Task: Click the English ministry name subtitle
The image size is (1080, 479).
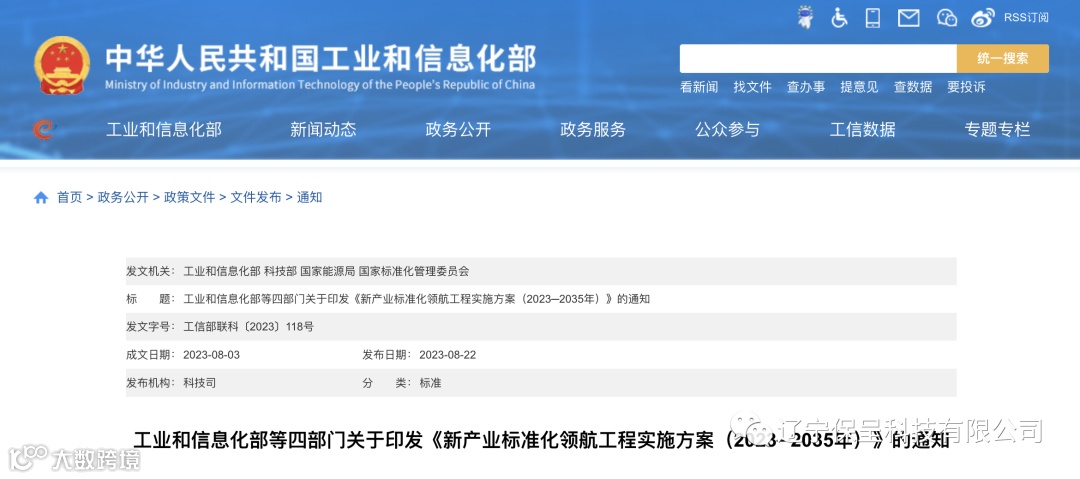Action: [320, 85]
